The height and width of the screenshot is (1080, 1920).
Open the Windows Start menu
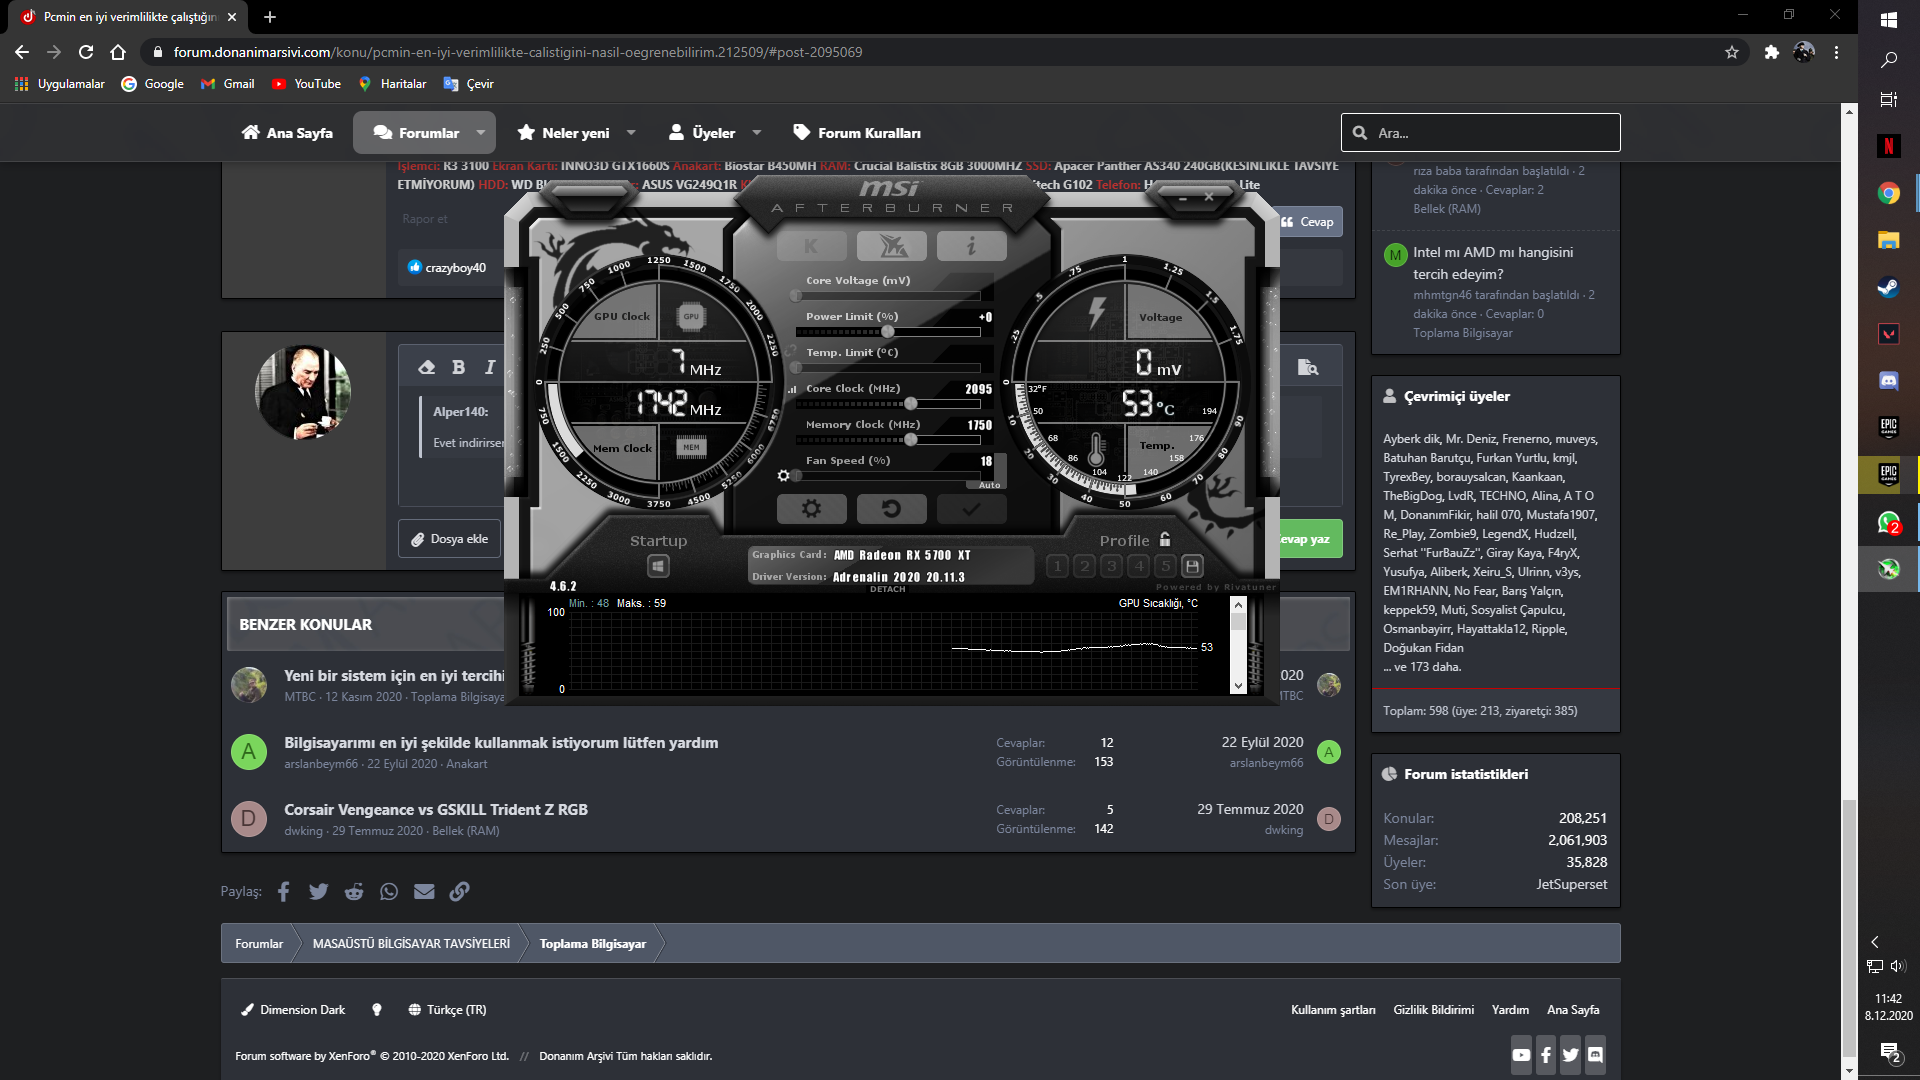click(x=1888, y=19)
